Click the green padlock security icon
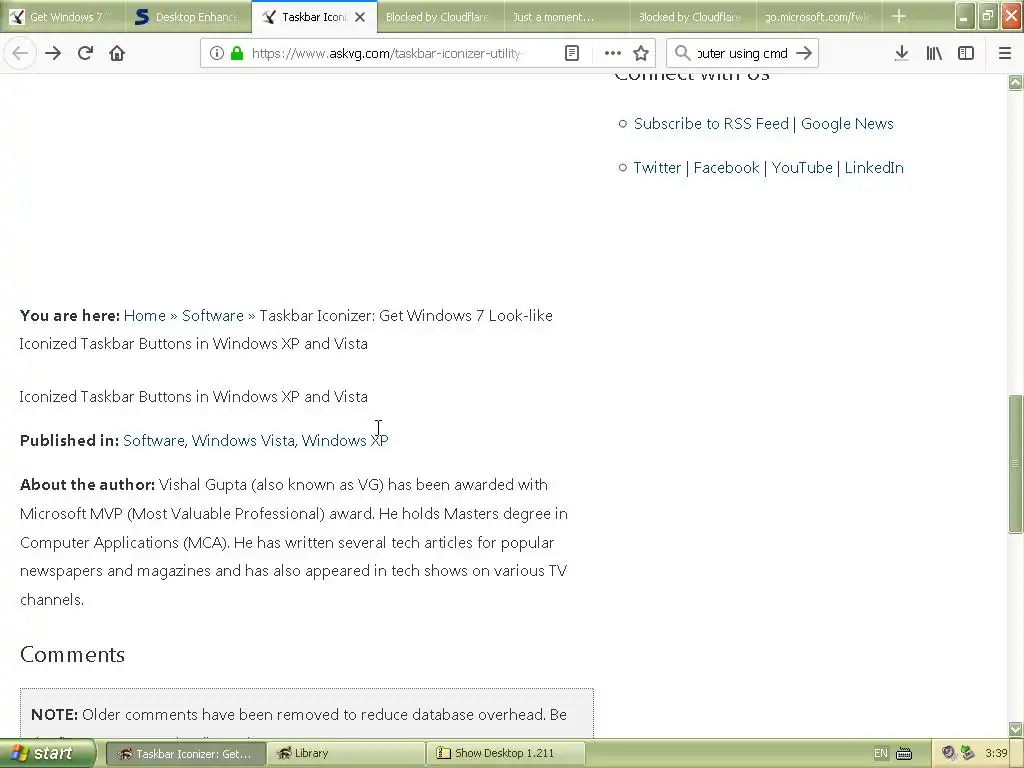1024x768 pixels. (x=237, y=53)
